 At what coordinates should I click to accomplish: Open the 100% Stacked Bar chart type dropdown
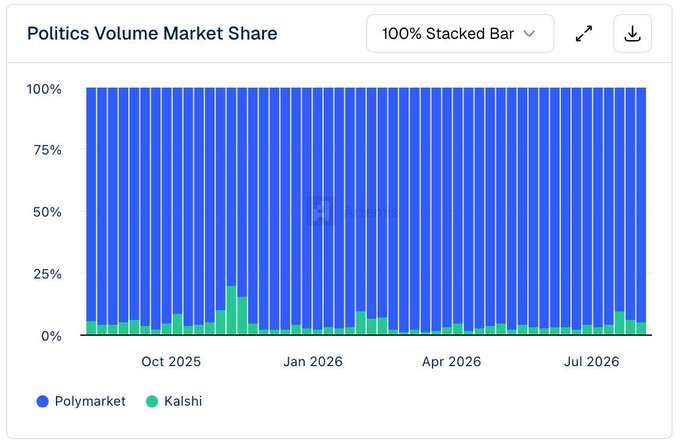pos(460,33)
